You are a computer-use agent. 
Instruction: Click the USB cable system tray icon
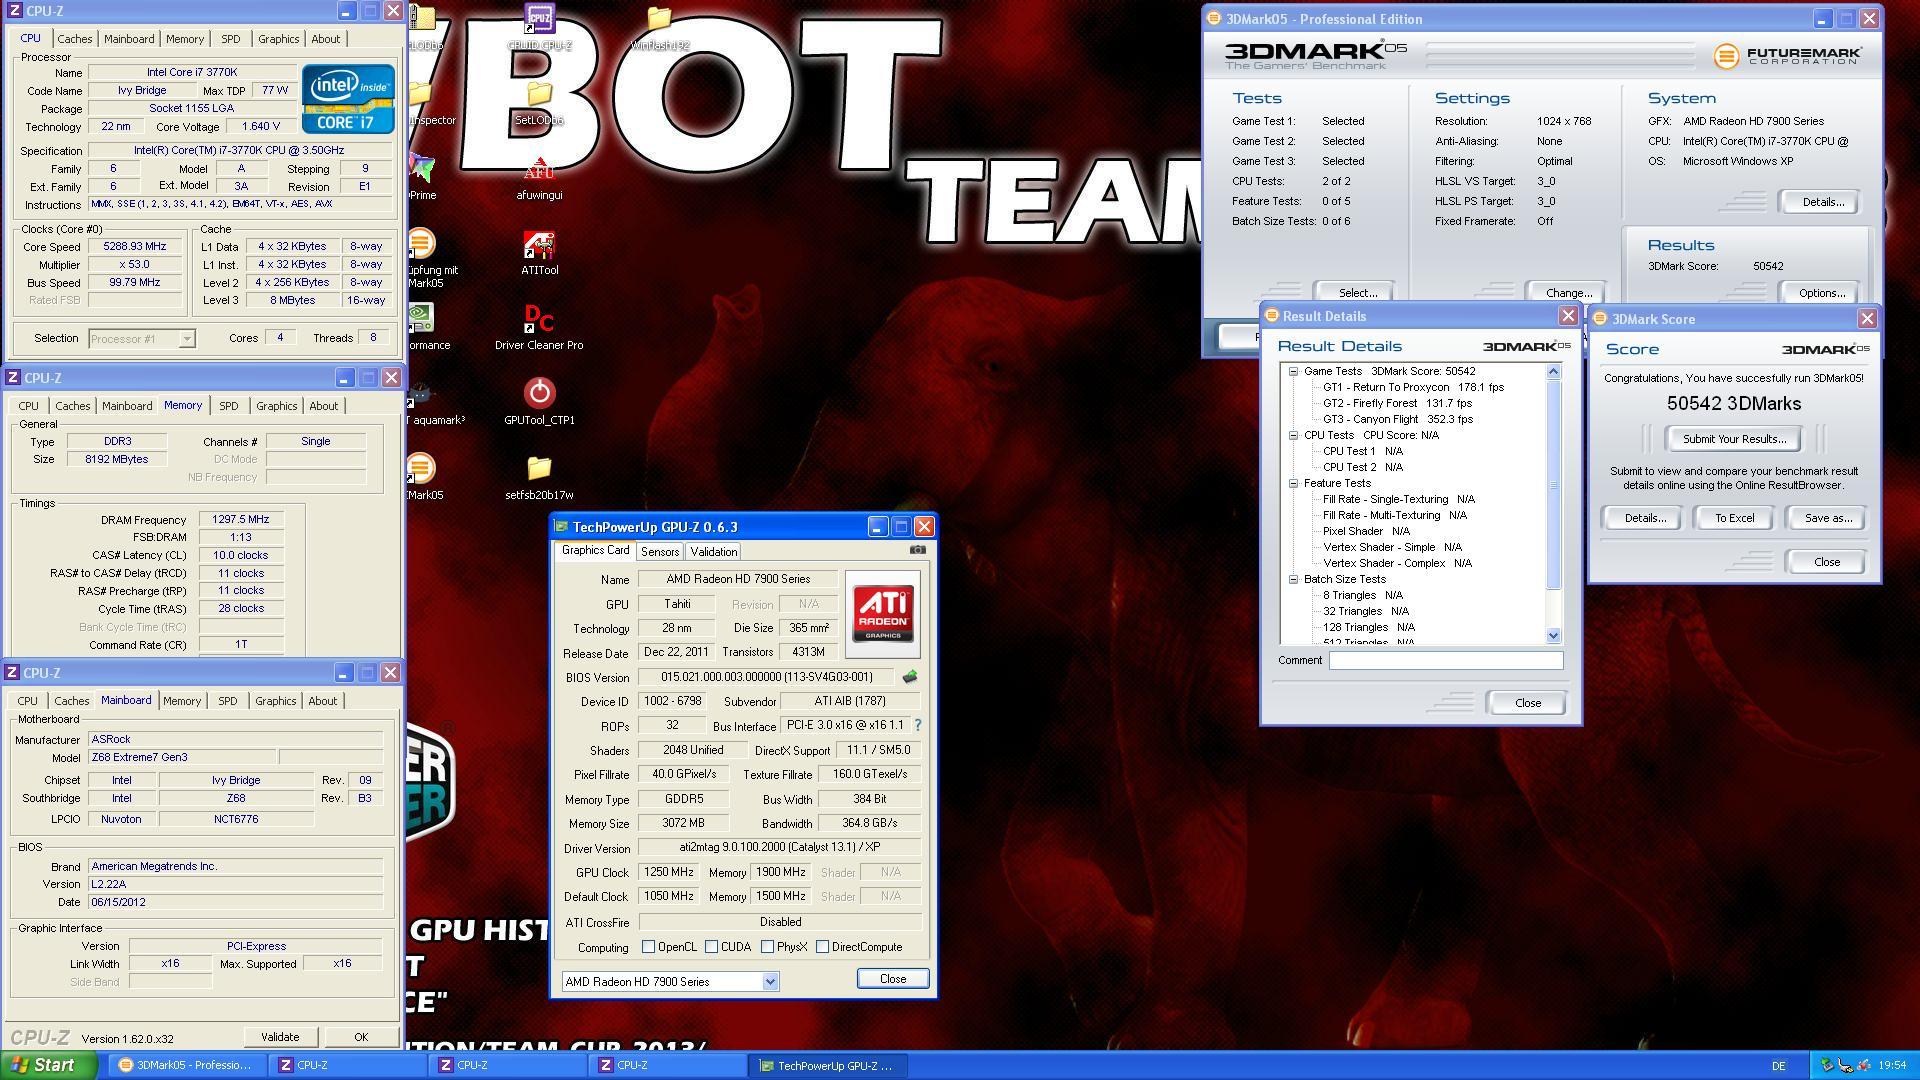pyautogui.click(x=1845, y=1065)
